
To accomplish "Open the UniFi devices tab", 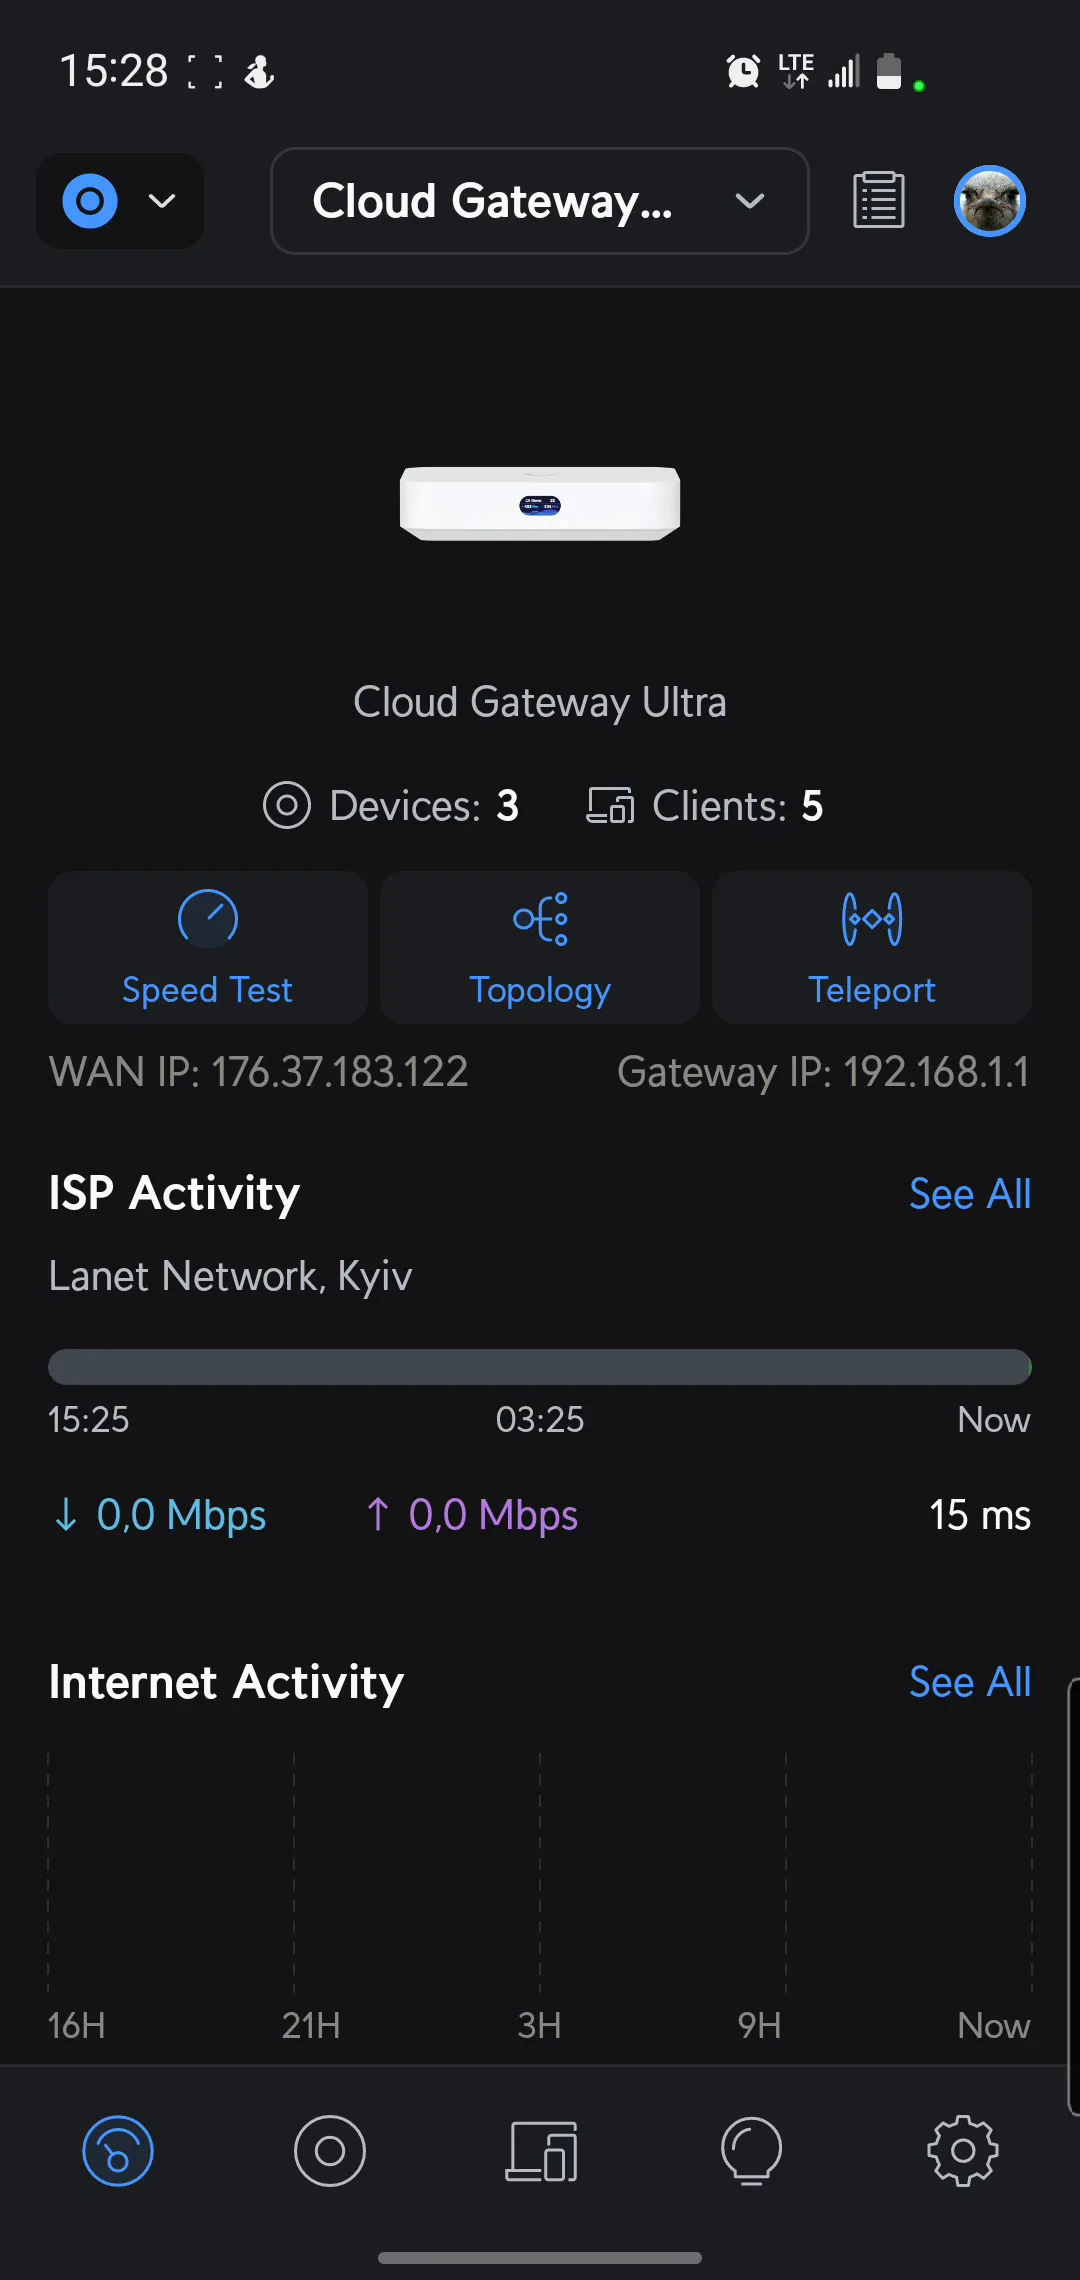I will pyautogui.click(x=329, y=2150).
